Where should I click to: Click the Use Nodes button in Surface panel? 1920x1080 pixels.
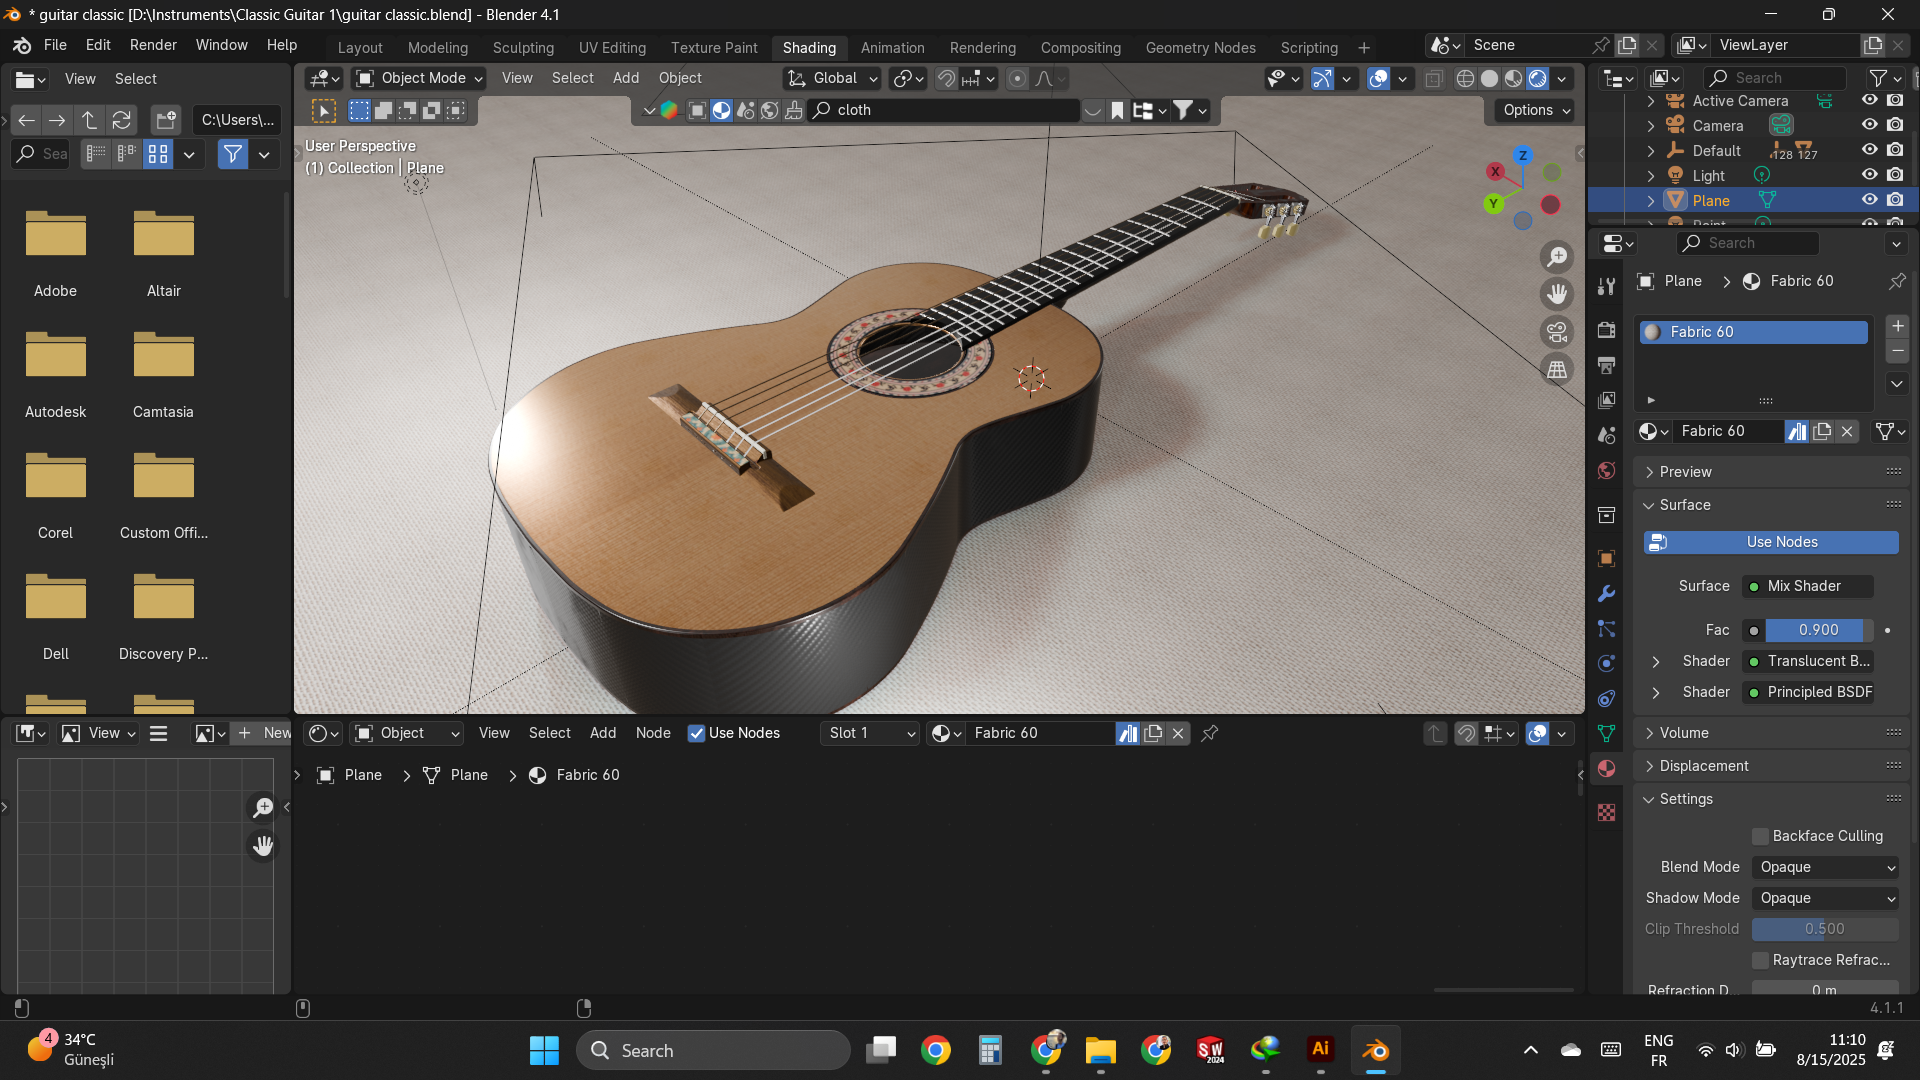pos(1771,542)
